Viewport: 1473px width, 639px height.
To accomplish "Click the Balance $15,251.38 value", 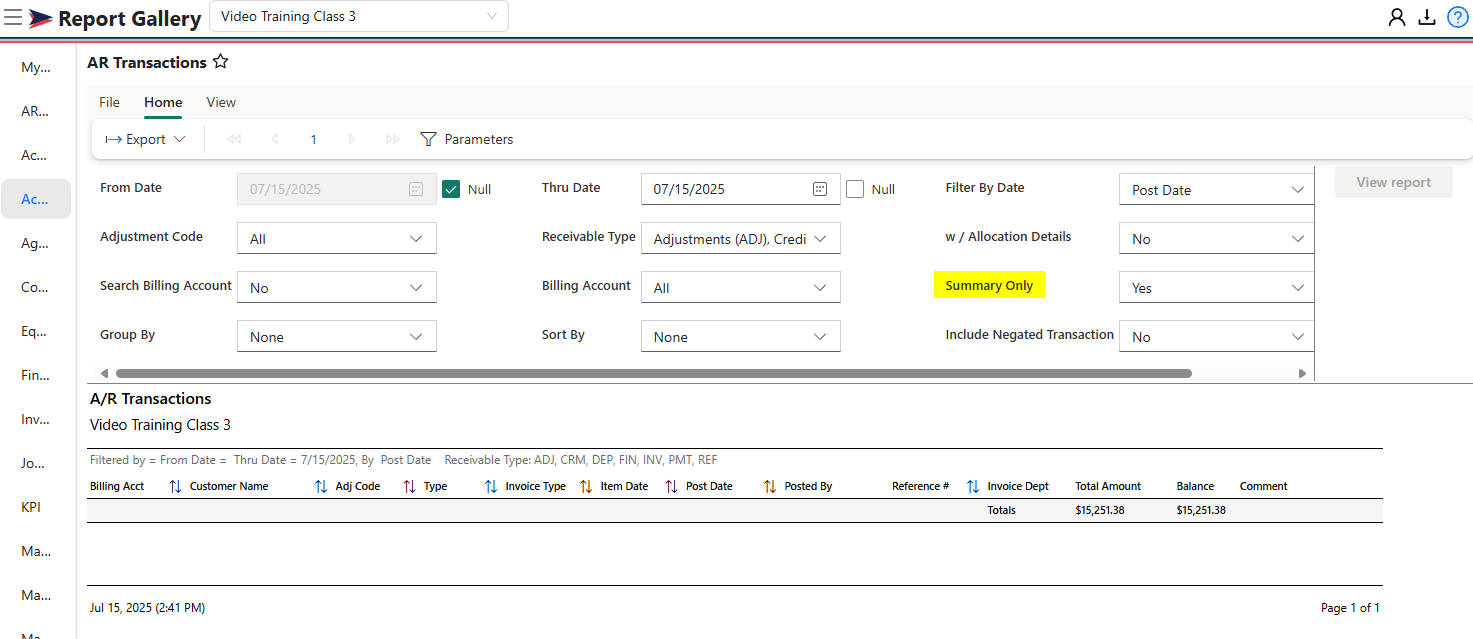I will point(1201,510).
